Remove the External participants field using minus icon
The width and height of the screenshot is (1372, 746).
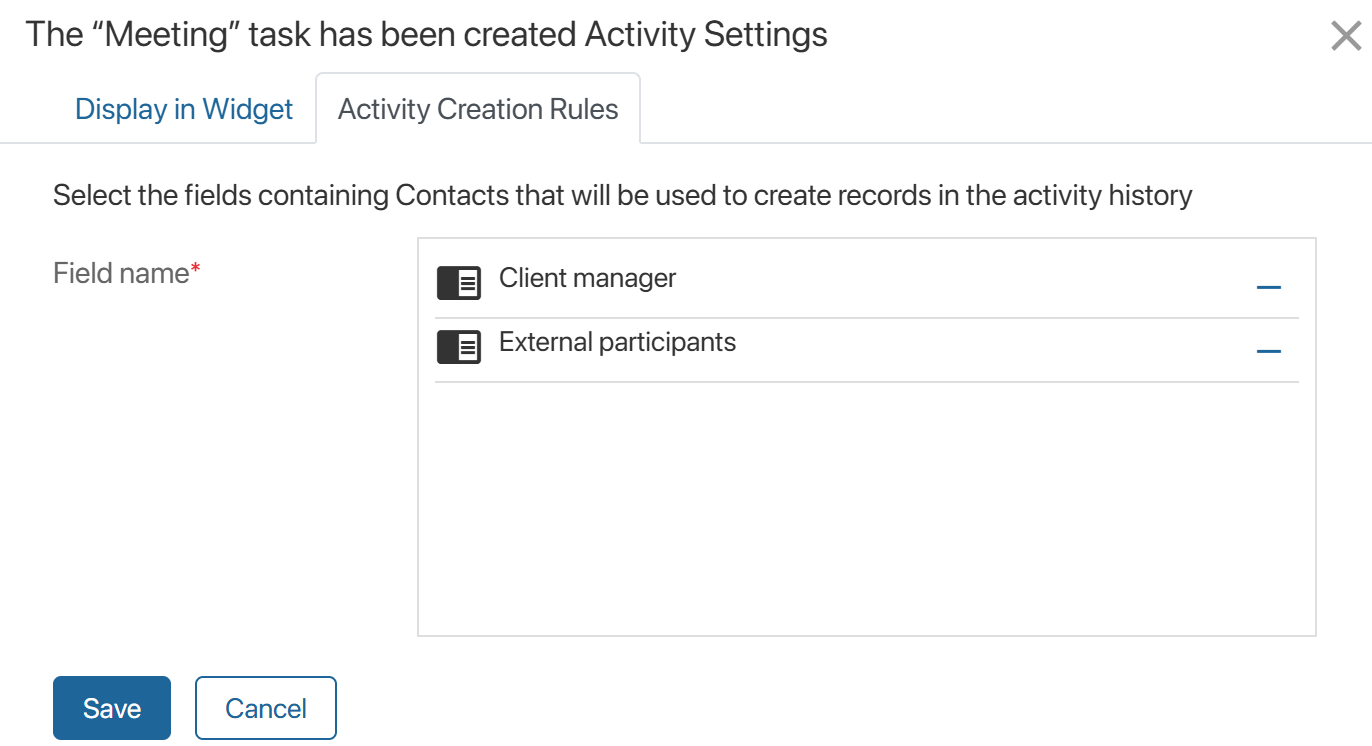[1269, 351]
